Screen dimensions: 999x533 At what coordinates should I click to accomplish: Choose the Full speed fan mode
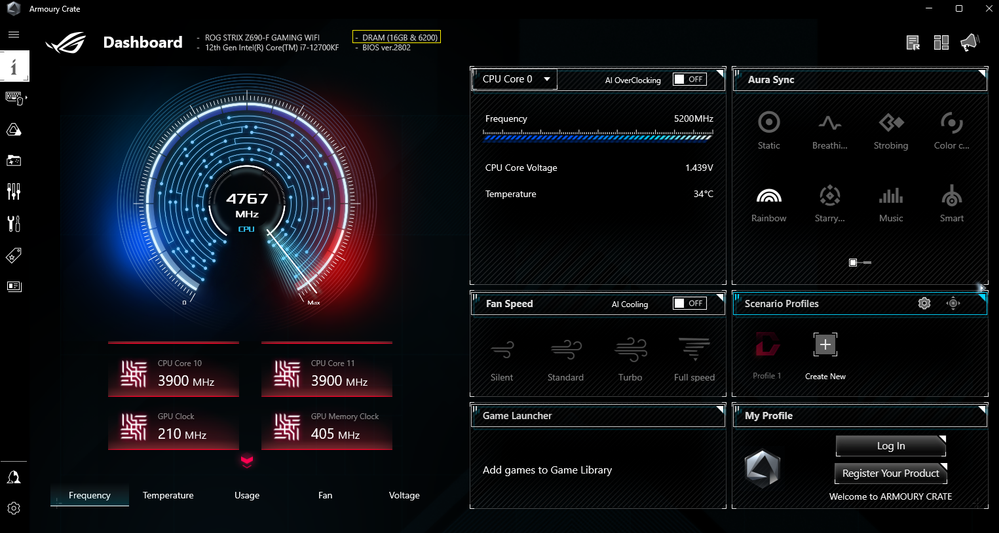coord(694,359)
